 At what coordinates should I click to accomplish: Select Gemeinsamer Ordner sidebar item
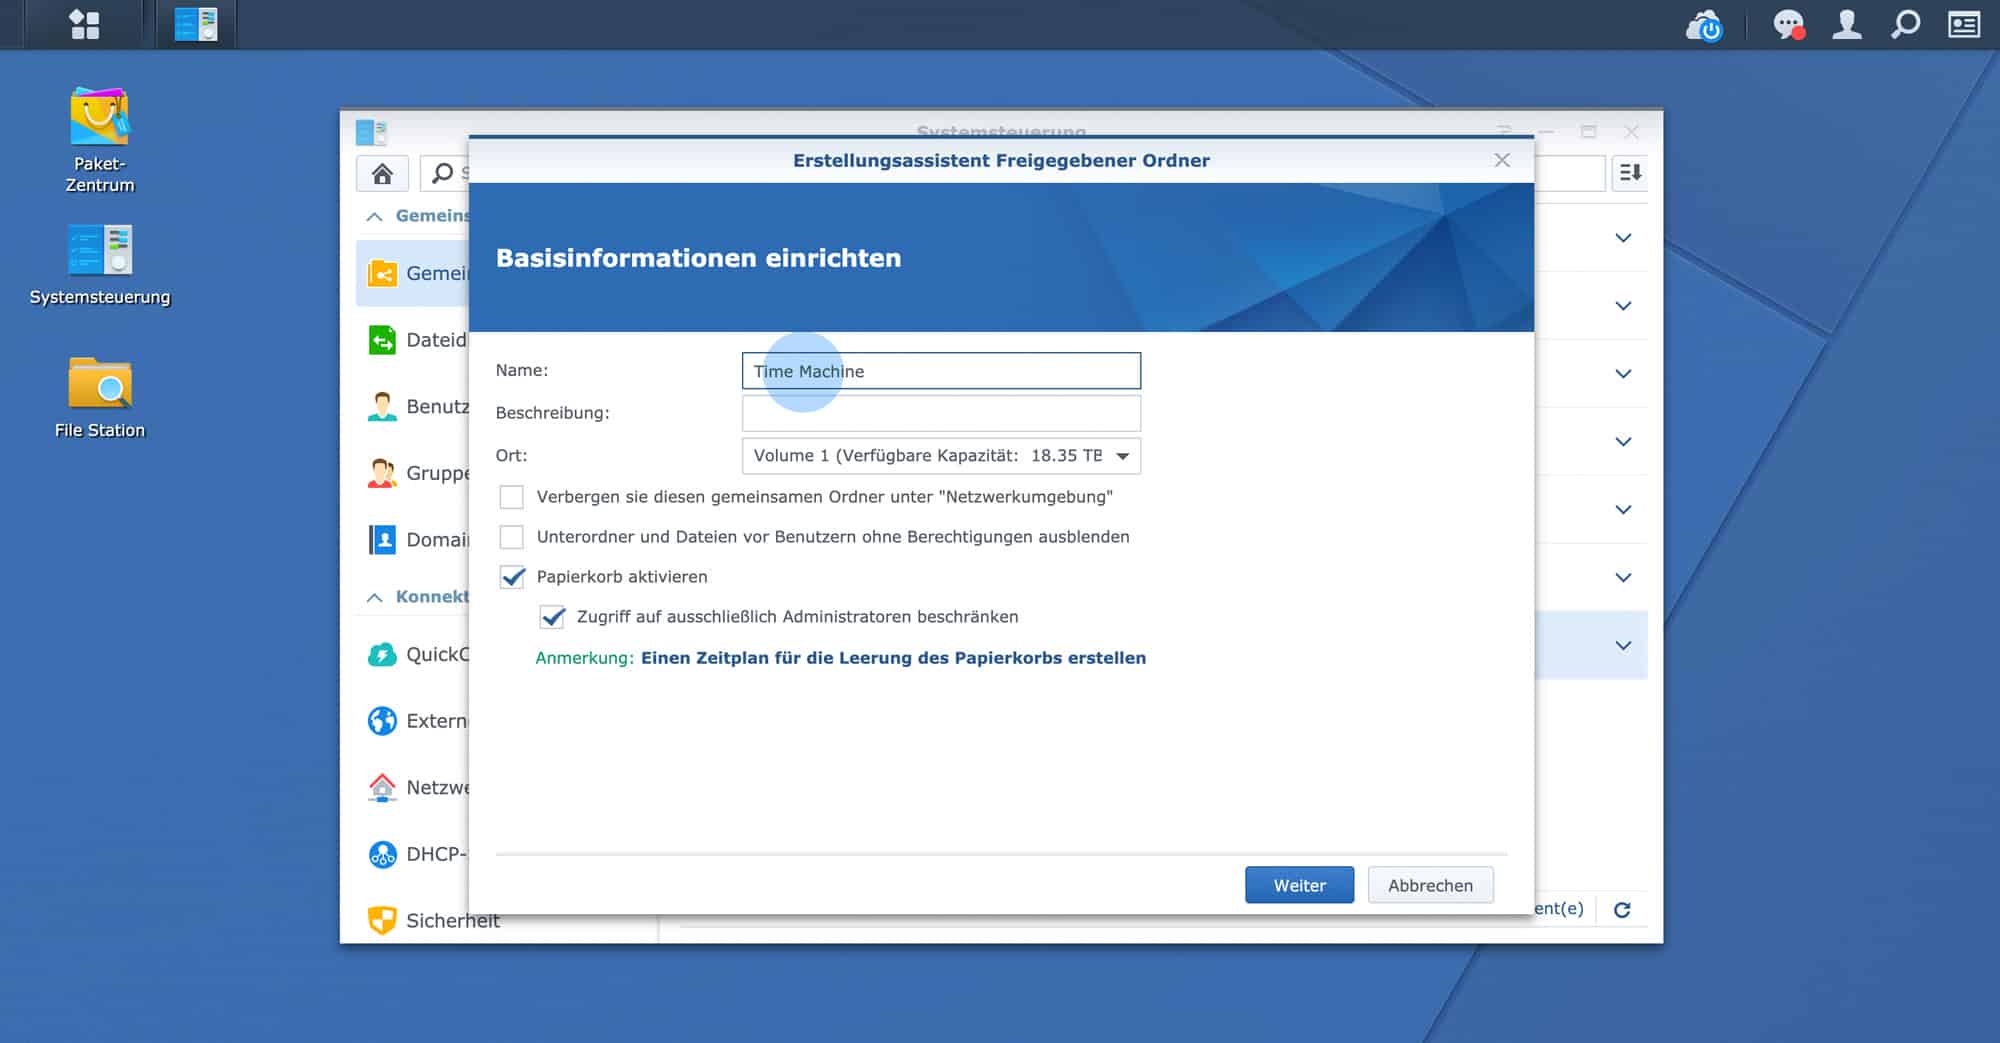pos(412,273)
